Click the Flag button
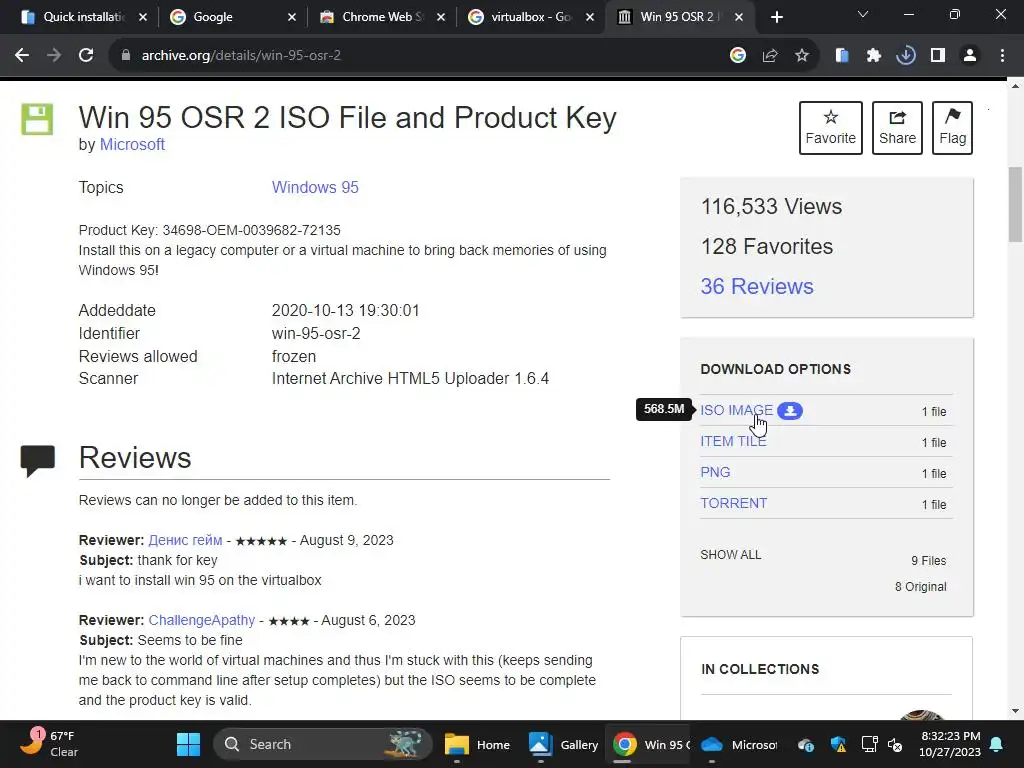1024x768 pixels. point(953,128)
